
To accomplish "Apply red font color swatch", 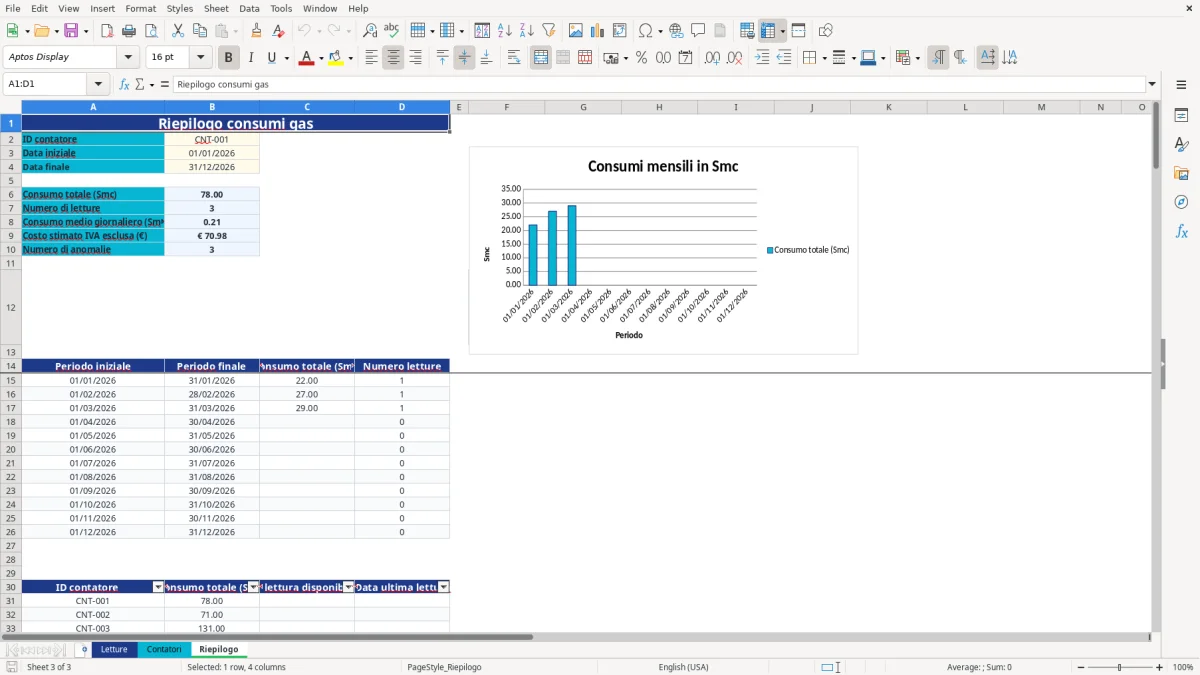I will 306,58.
